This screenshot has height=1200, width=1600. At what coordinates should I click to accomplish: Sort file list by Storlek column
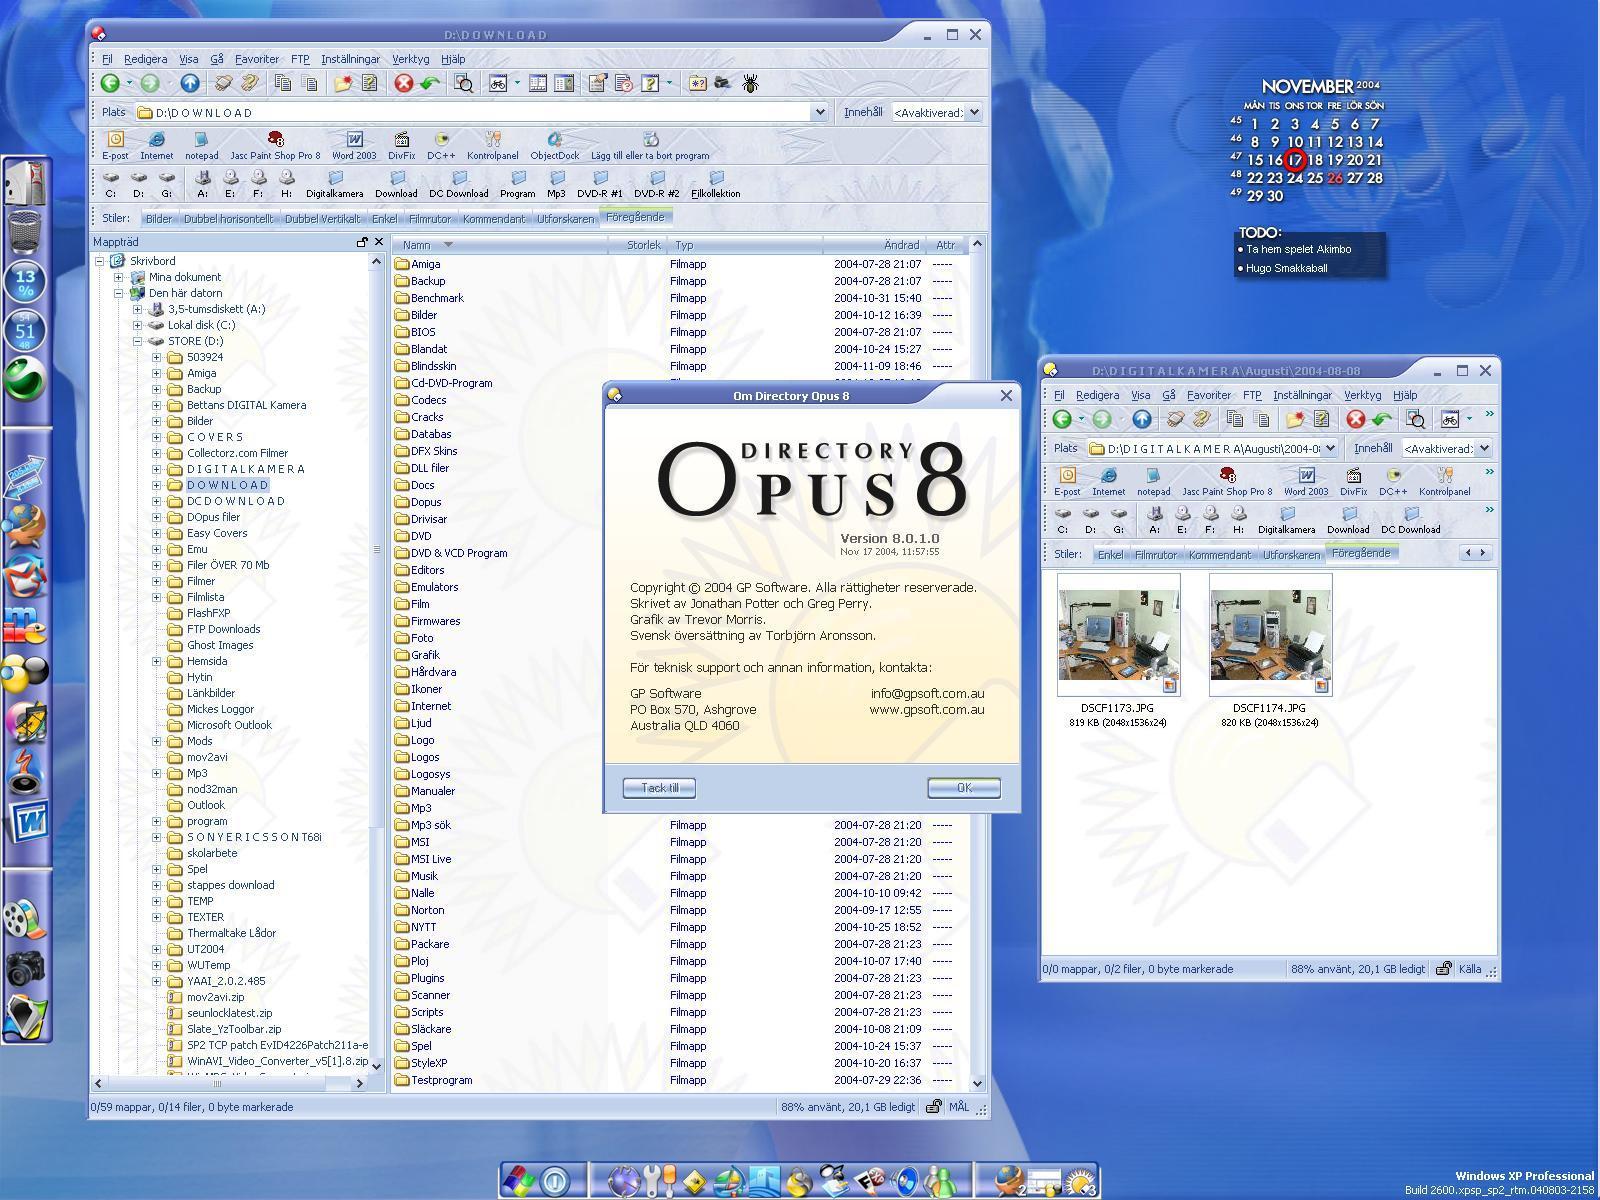[637, 245]
